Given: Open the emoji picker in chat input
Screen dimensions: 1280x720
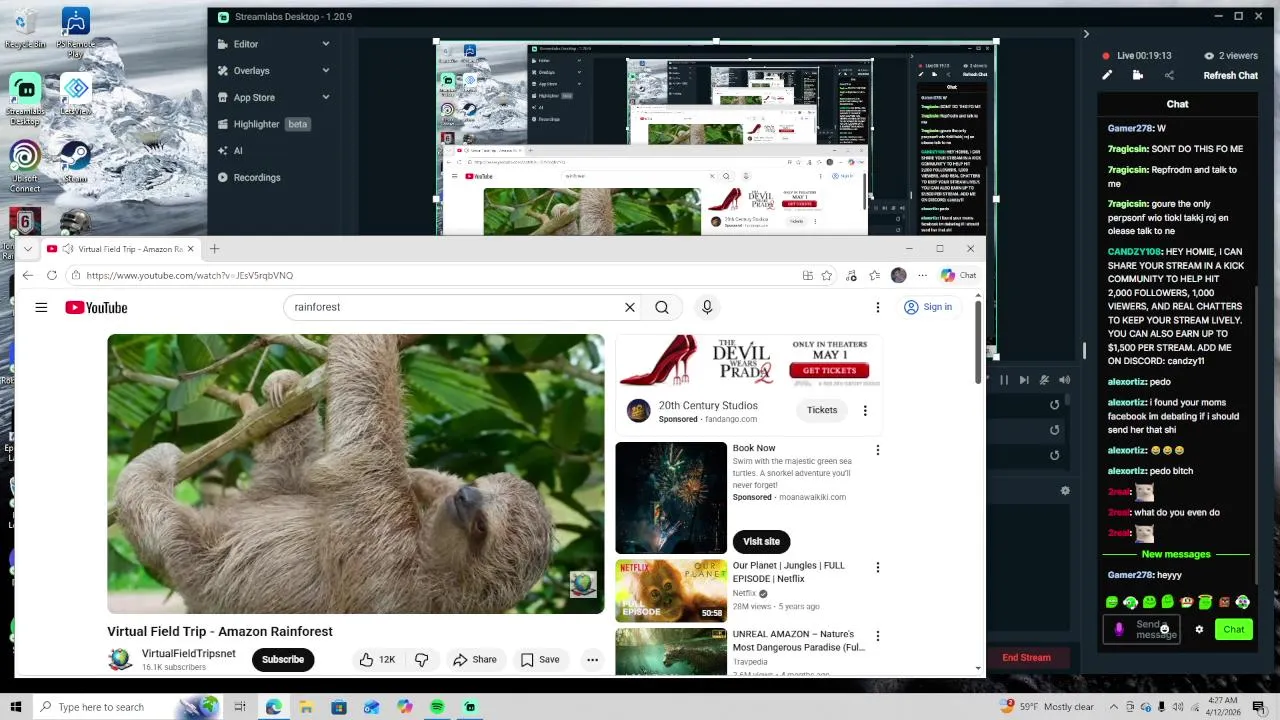Looking at the screenshot, I should tap(1164, 629).
